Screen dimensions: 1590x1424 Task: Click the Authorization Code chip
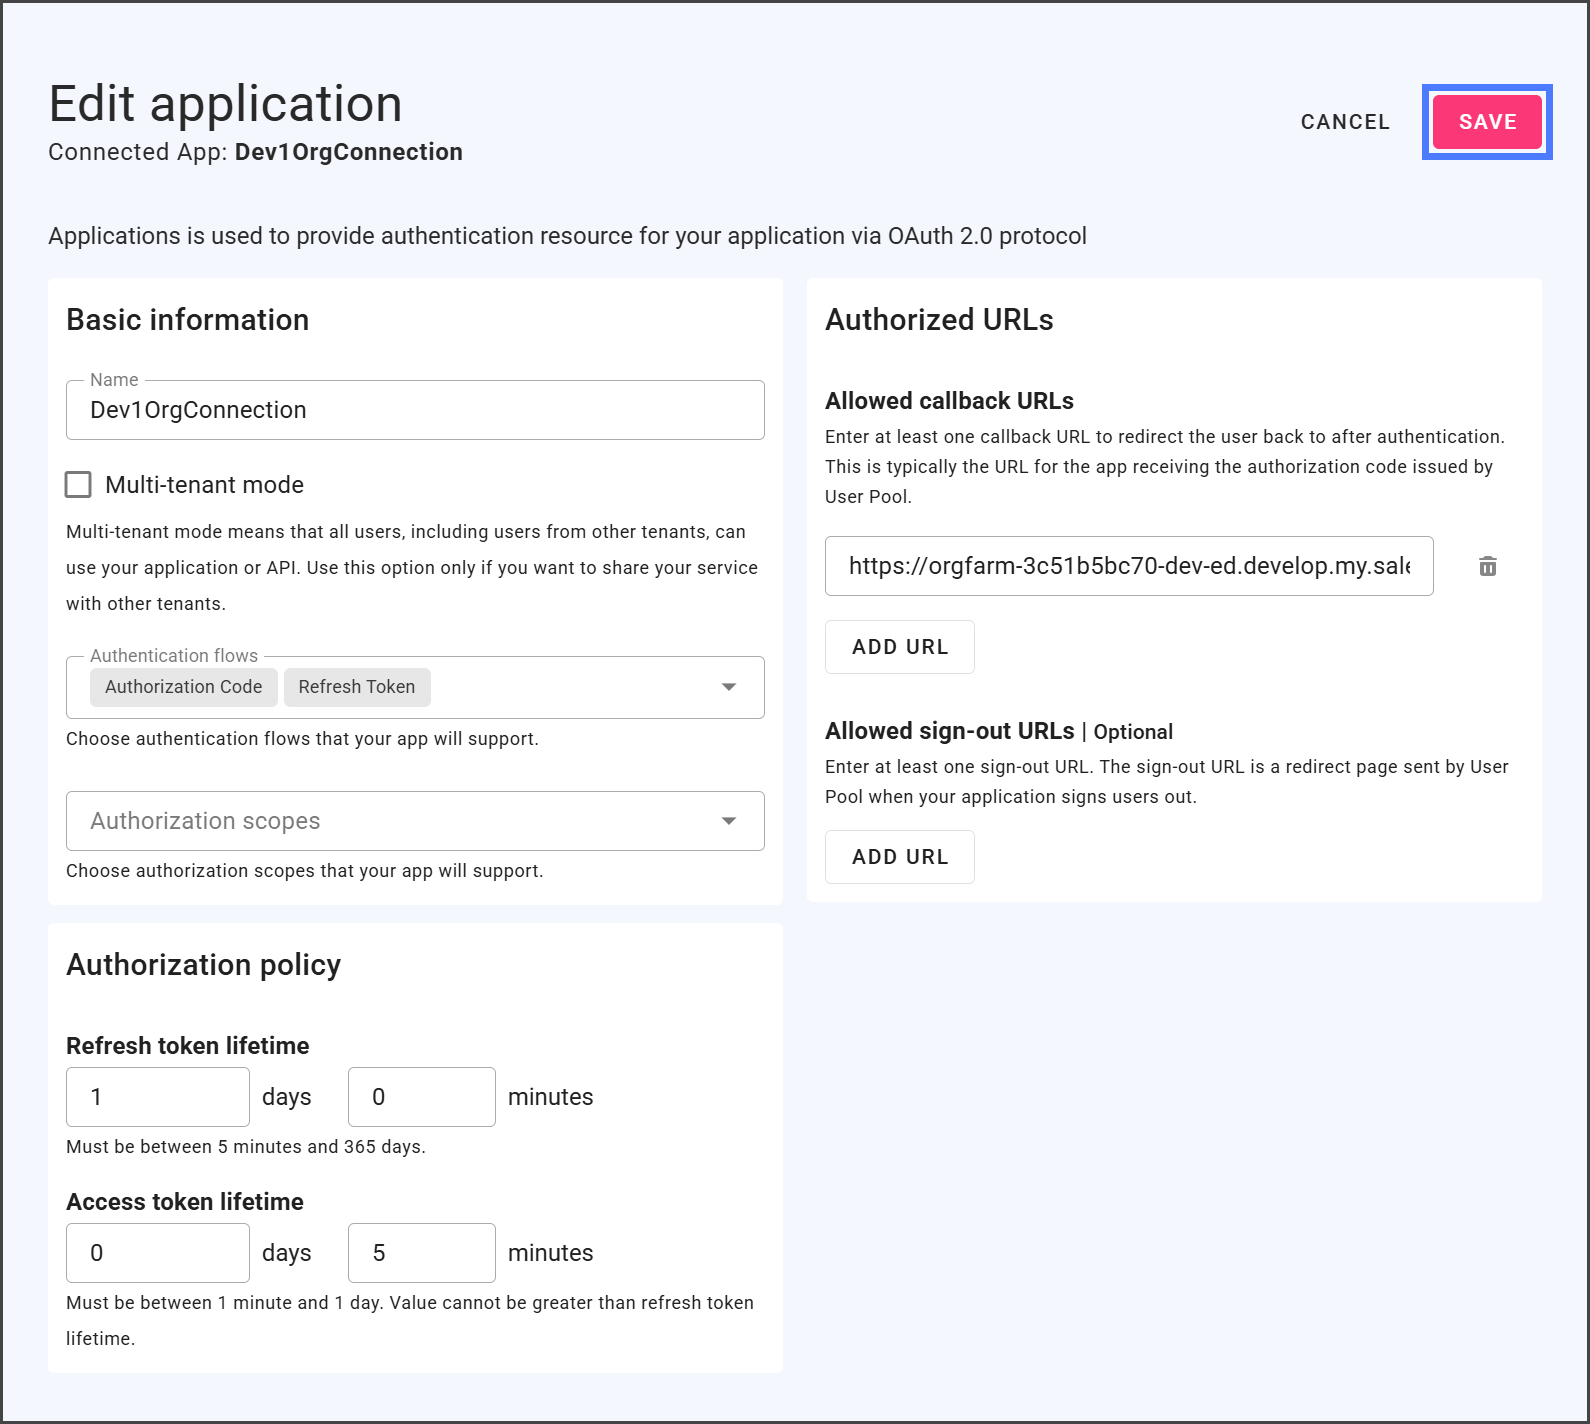pyautogui.click(x=183, y=687)
